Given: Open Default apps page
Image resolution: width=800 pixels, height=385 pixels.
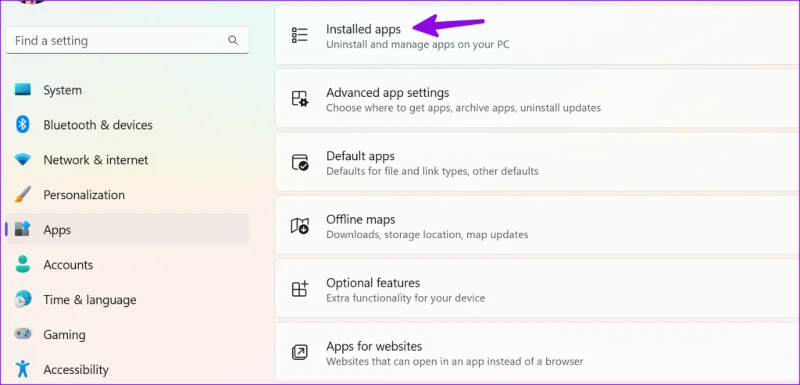Looking at the screenshot, I should tap(537, 162).
